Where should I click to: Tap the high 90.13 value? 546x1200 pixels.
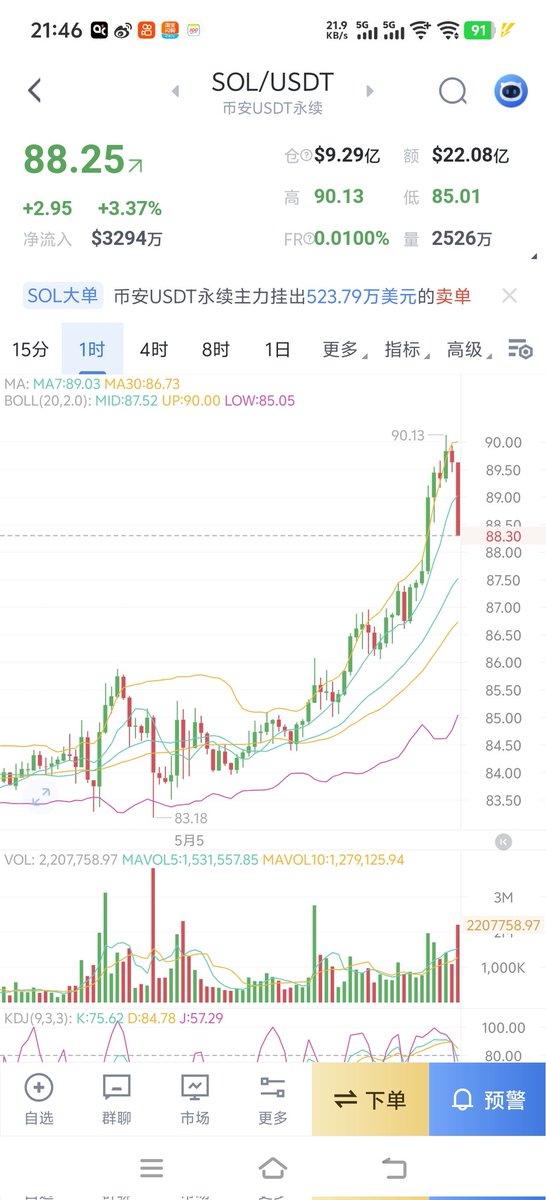[x=338, y=197]
